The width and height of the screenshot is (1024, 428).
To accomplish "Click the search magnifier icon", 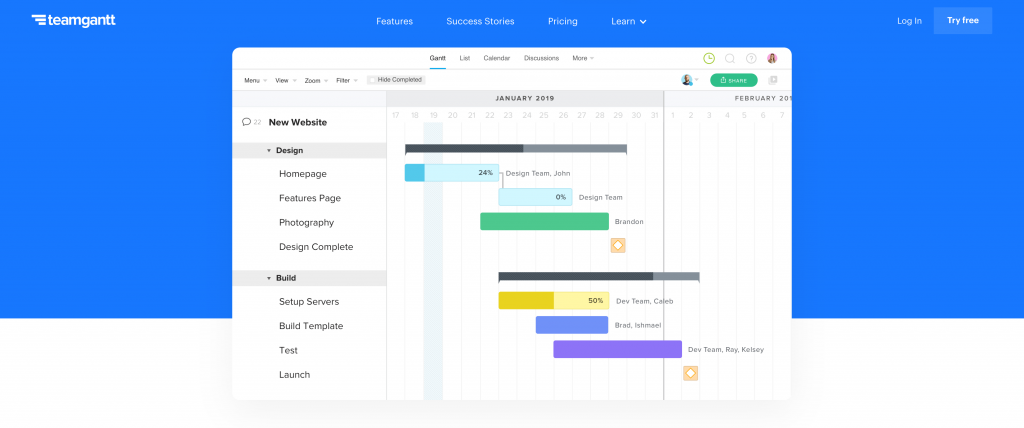I will (730, 58).
